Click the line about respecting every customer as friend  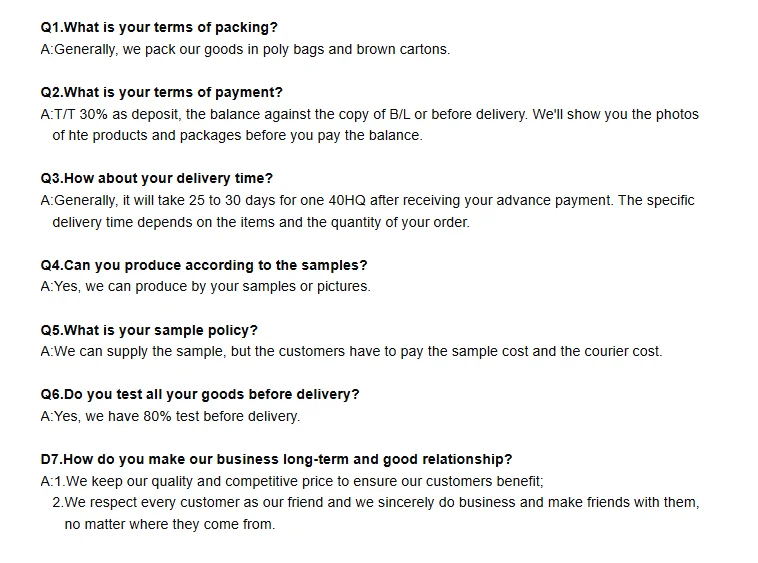click(x=375, y=502)
